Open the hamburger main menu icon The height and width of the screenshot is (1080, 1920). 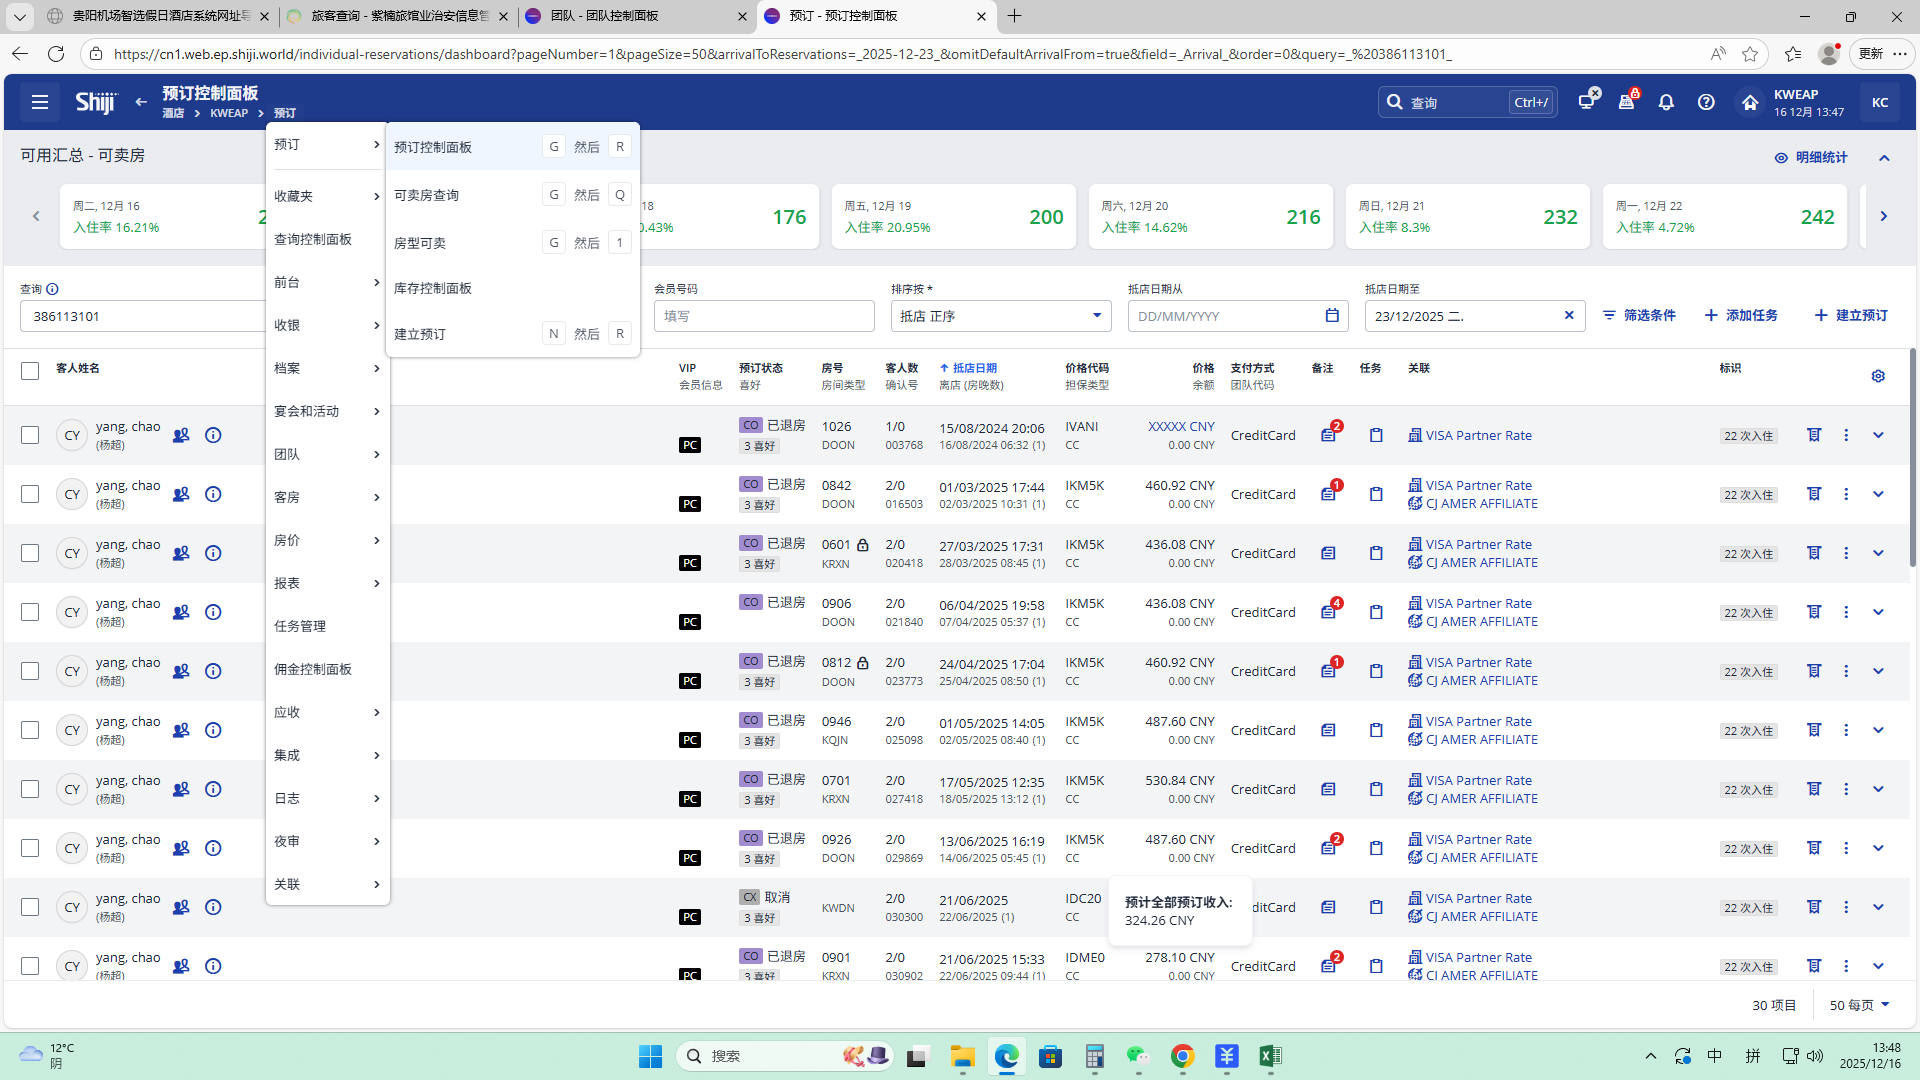coord(40,102)
